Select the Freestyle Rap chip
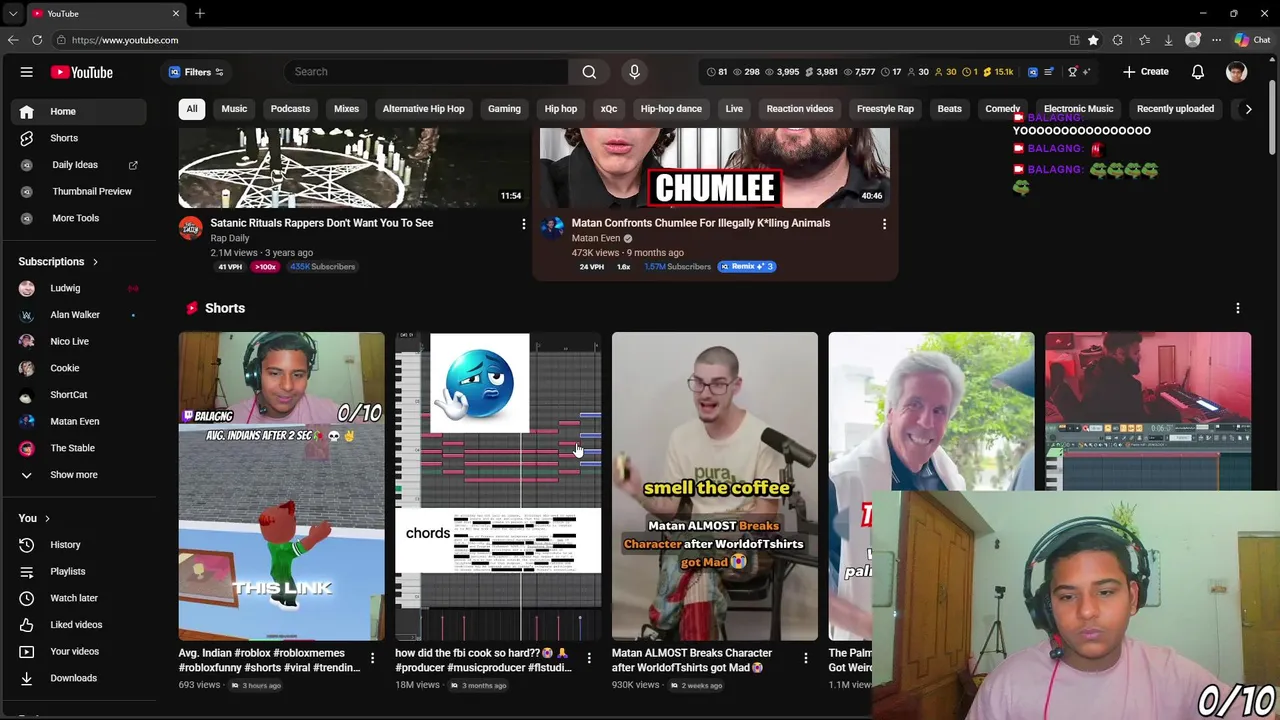The width and height of the screenshot is (1280, 720). [x=885, y=109]
